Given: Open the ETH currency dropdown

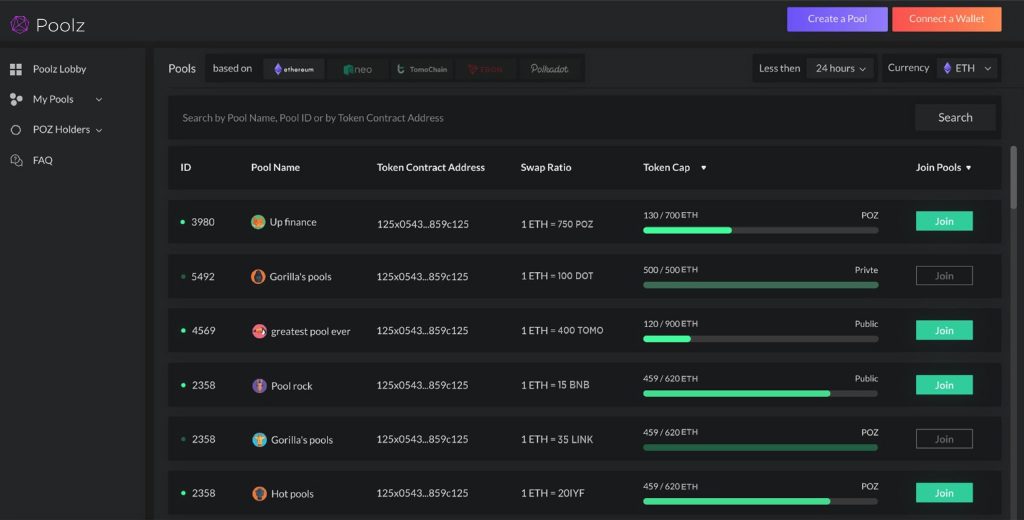Looking at the screenshot, I should click(967, 68).
